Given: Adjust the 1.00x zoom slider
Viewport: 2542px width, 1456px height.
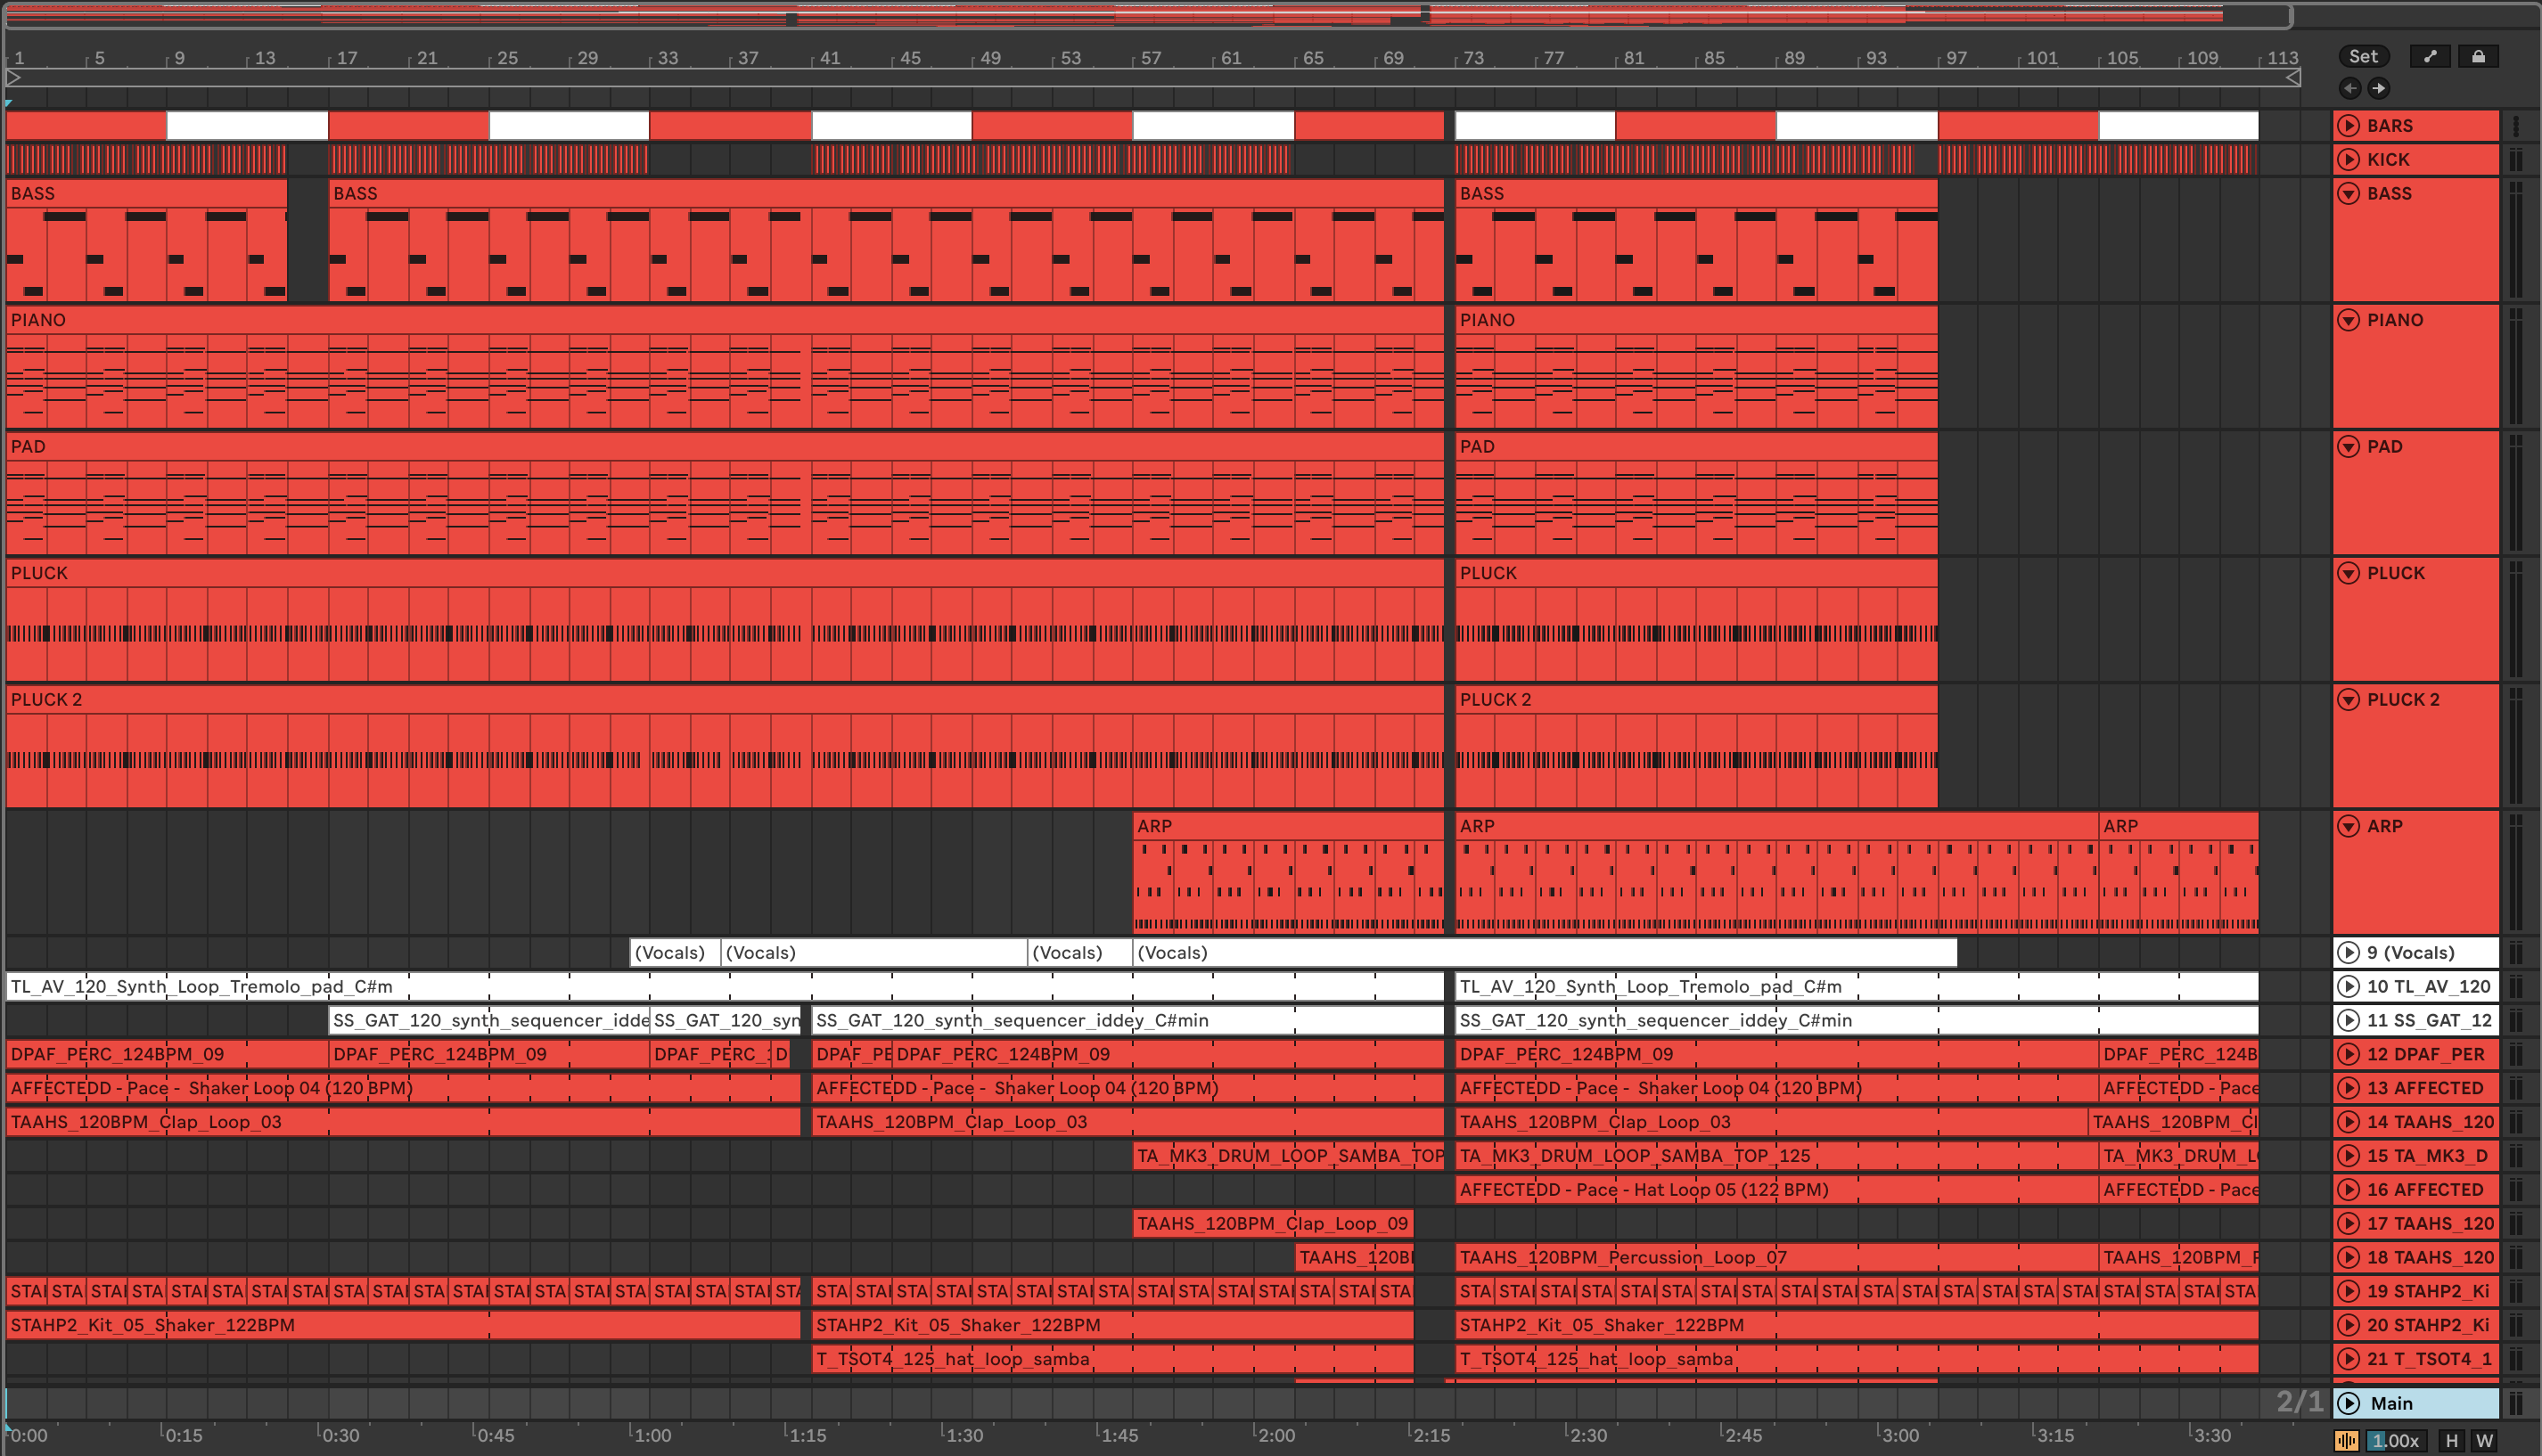Looking at the screenshot, I should 2395,1441.
